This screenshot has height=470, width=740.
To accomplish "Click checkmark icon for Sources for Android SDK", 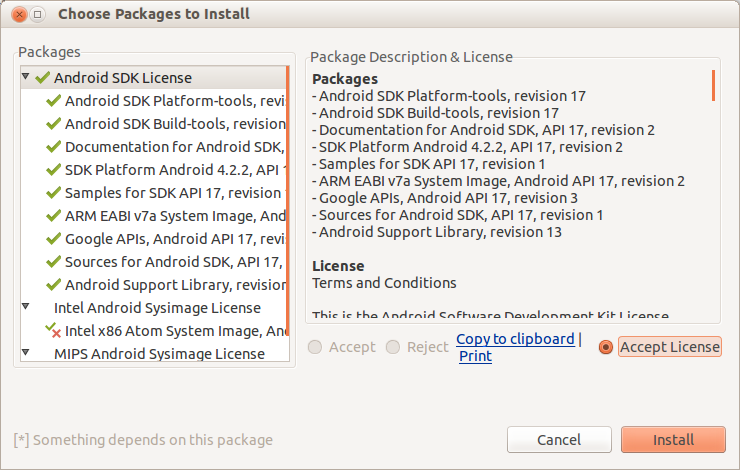I will pyautogui.click(x=53, y=261).
